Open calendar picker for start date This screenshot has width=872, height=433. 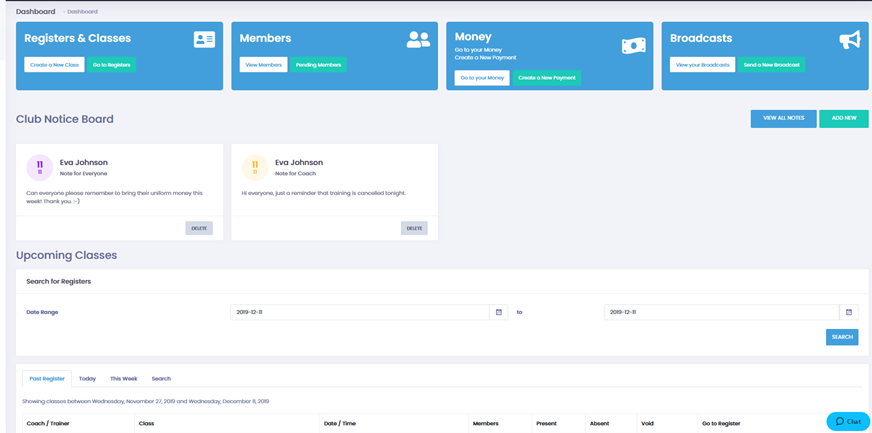point(498,312)
